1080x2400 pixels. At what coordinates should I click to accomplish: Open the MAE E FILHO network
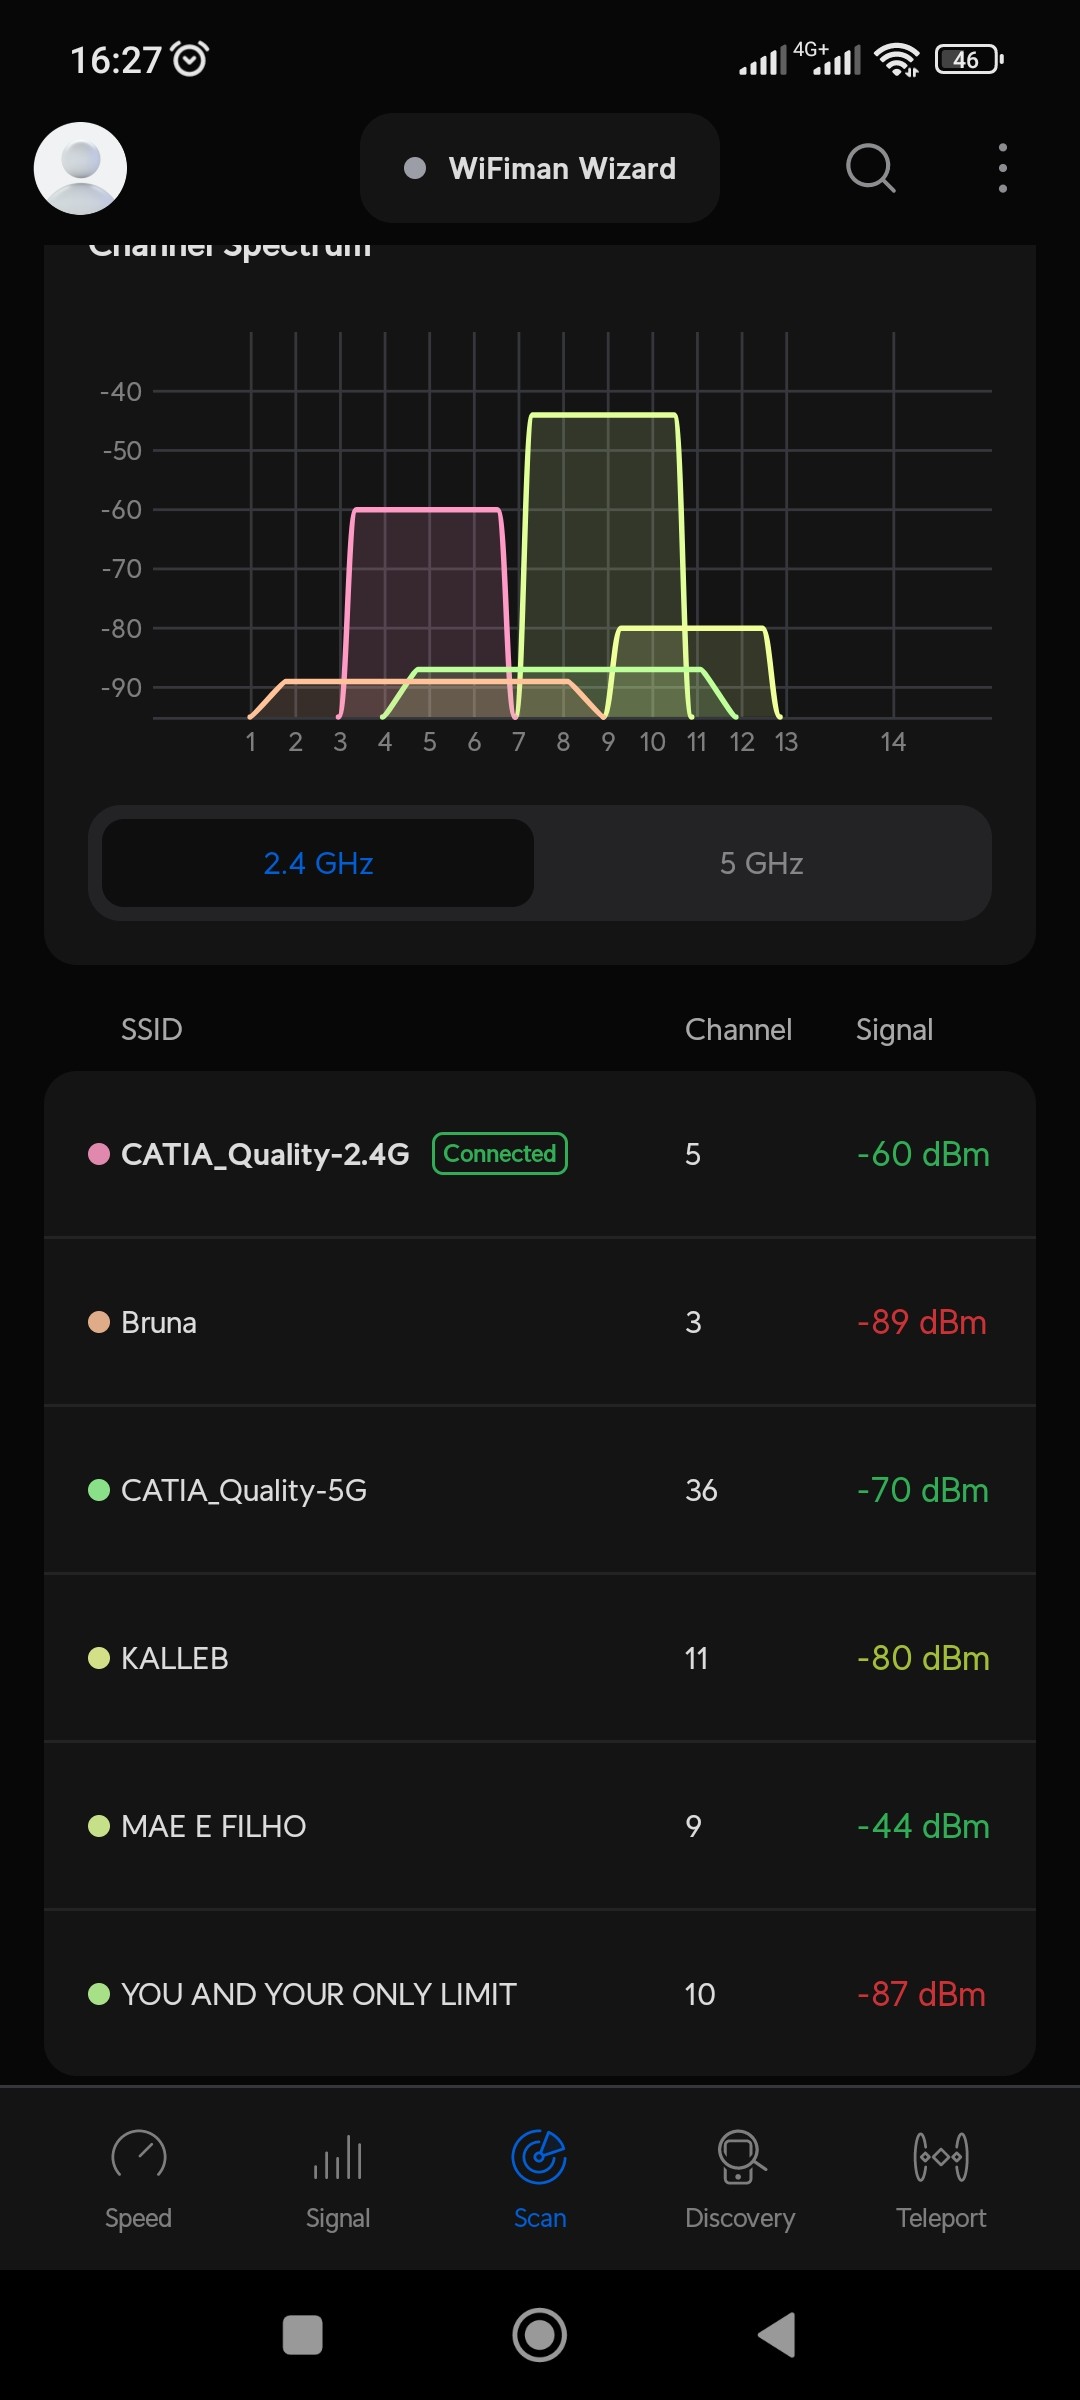point(540,1826)
